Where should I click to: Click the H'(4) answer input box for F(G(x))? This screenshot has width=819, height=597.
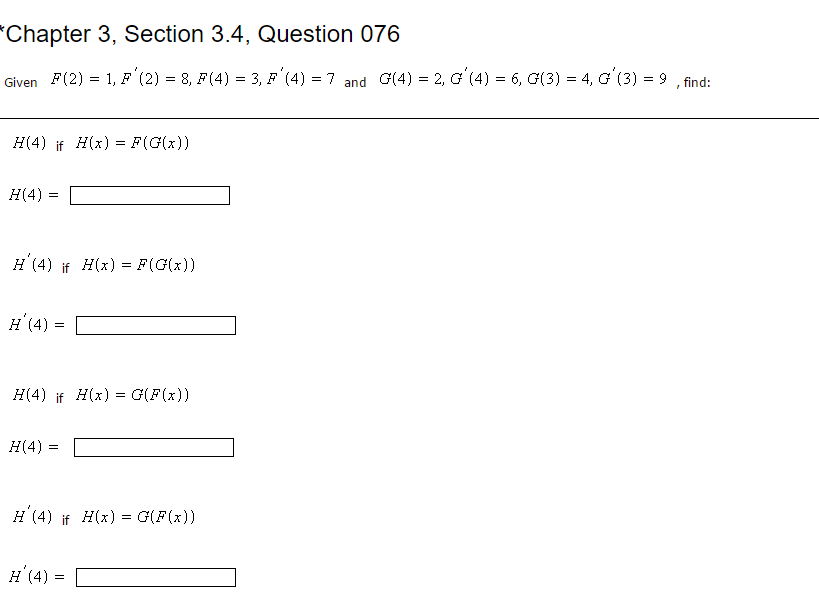tap(156, 324)
